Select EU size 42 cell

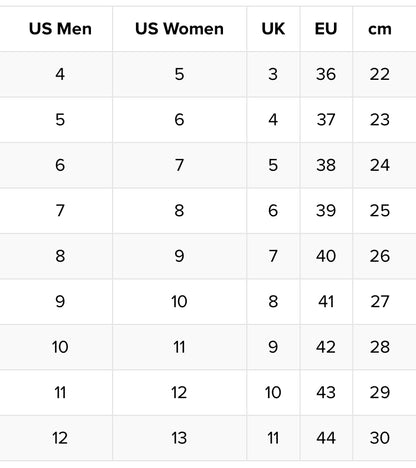[326, 347]
